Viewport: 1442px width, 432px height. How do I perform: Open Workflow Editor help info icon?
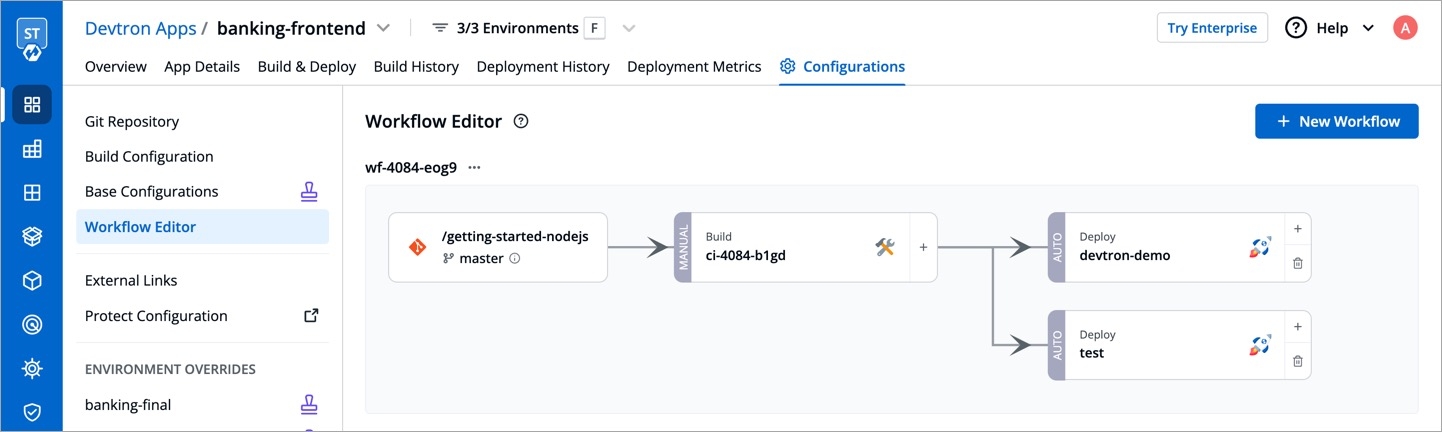[520, 122]
